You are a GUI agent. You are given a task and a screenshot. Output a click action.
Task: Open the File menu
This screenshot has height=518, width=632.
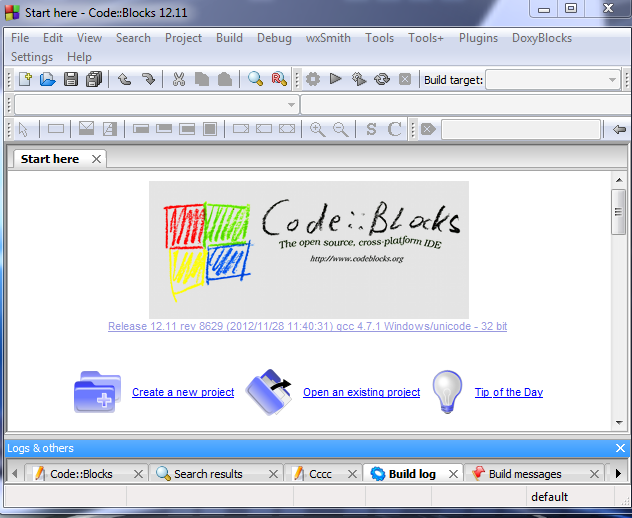(20, 38)
